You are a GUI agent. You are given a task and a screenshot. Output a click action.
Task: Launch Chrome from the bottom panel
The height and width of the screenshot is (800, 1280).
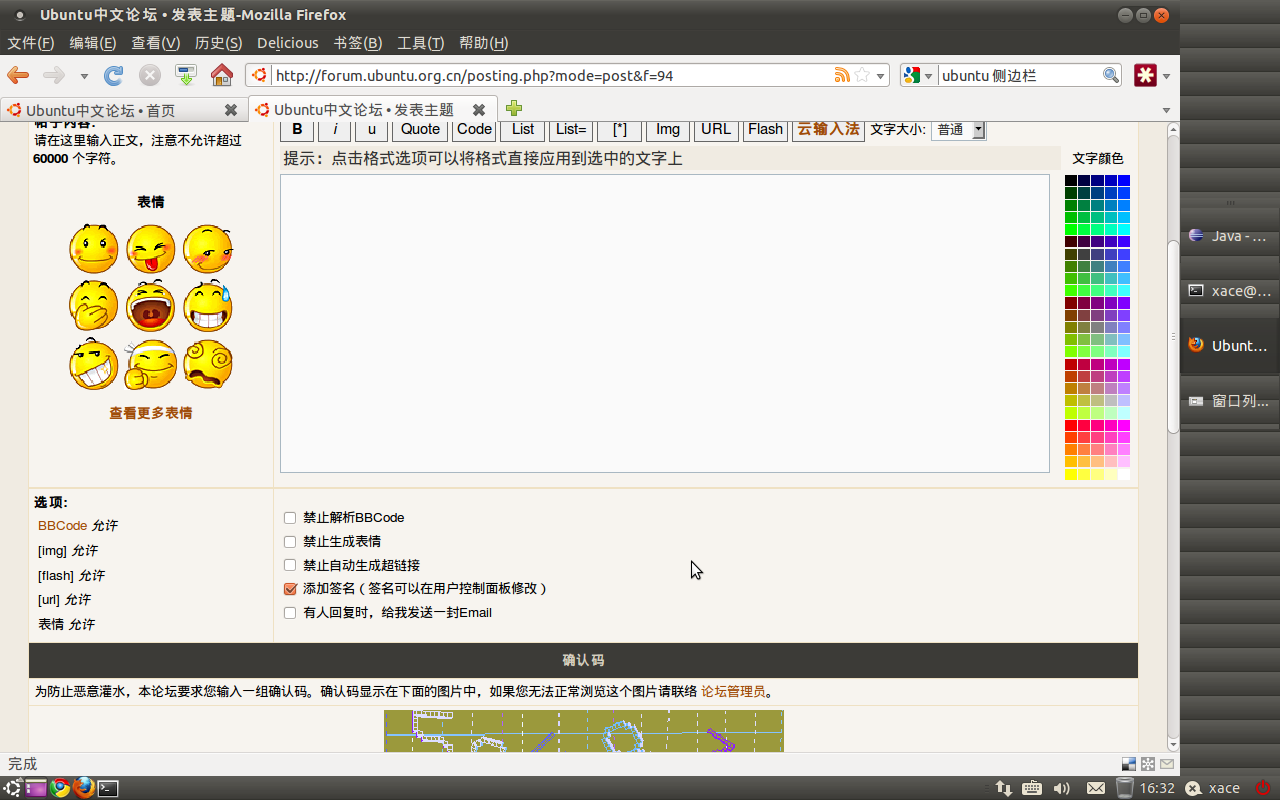(x=60, y=788)
